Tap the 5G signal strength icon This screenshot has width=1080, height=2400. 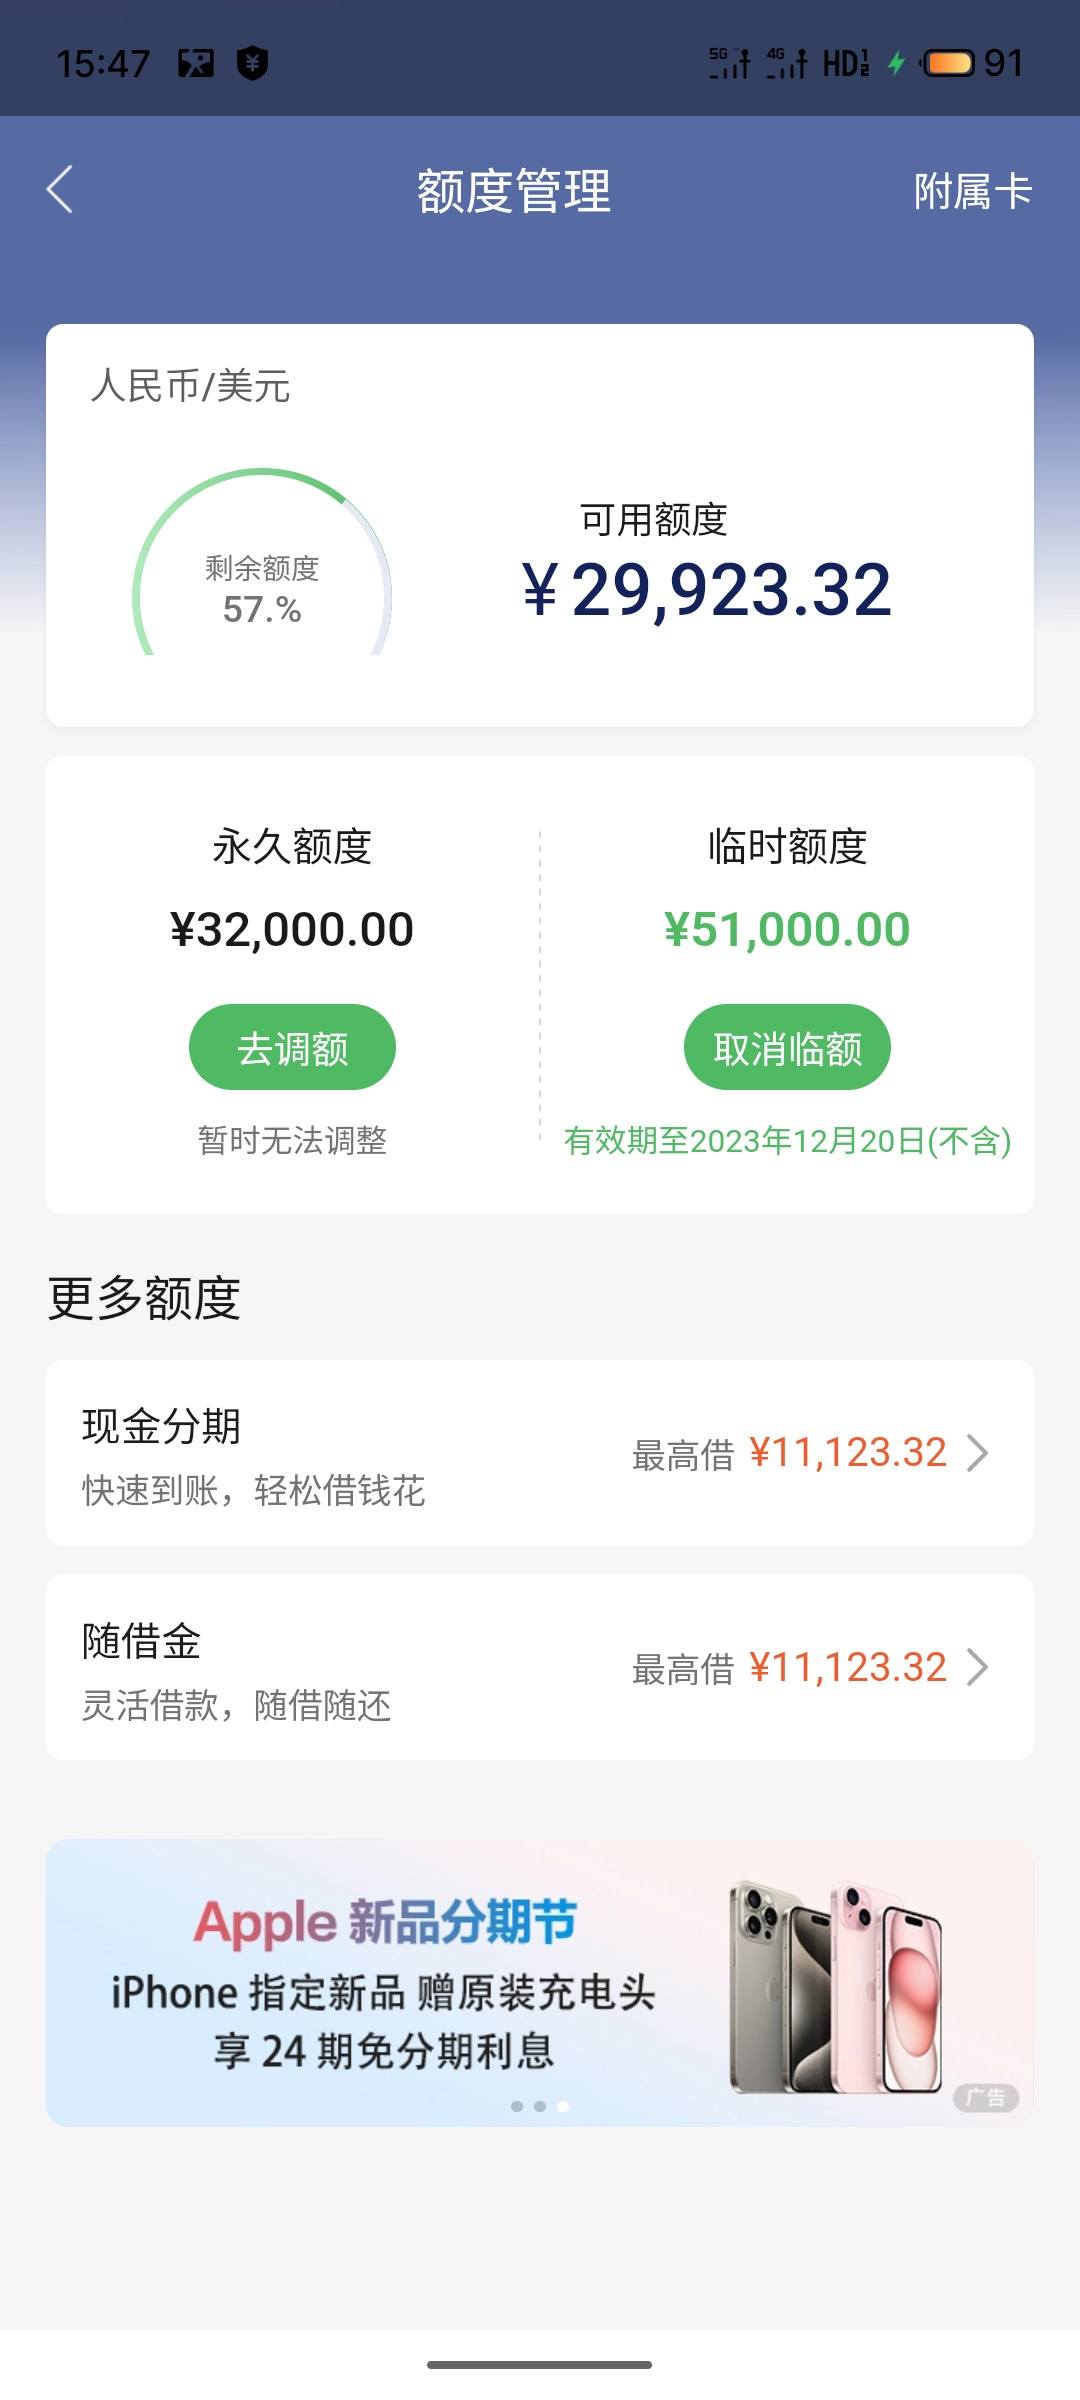[730, 63]
